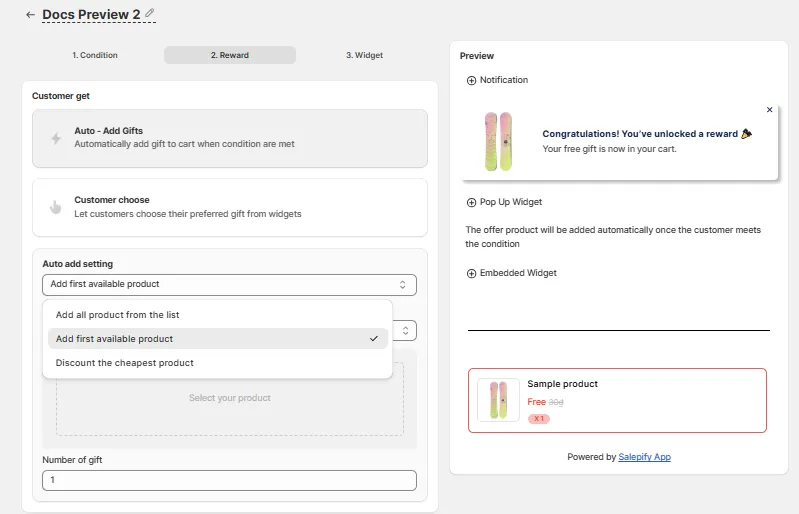Open the Salepify App link
This screenshot has width=799, height=514.
644,457
